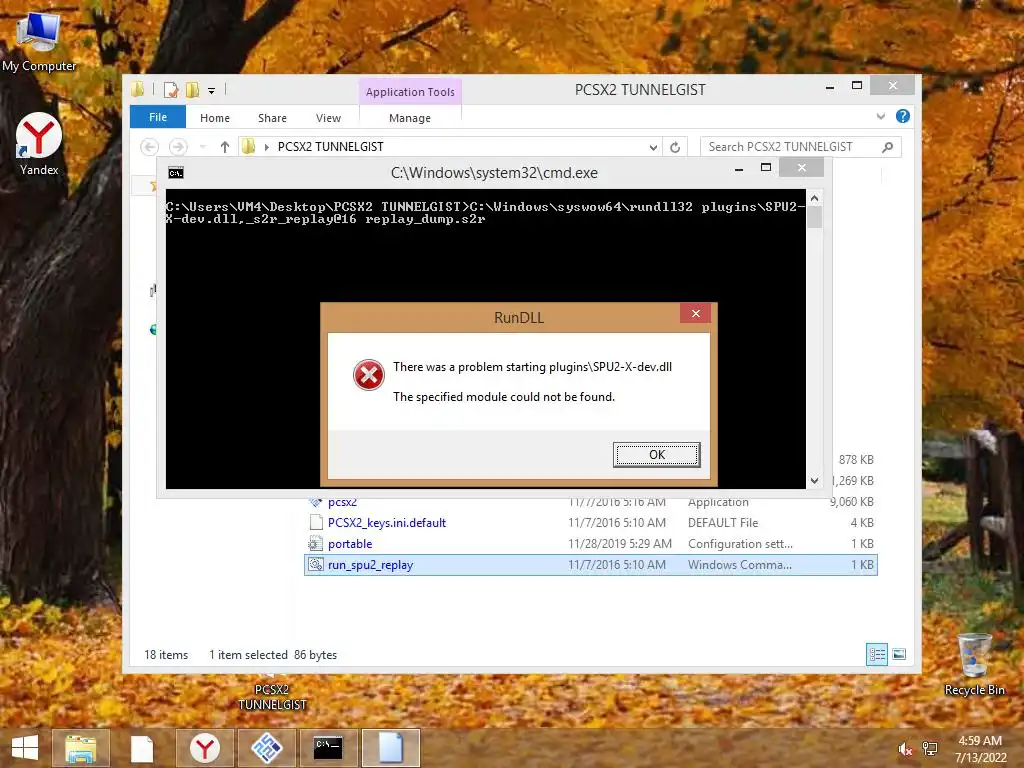Click the muted volume tray icon
Viewport: 1024px width, 768px height.
click(x=905, y=749)
